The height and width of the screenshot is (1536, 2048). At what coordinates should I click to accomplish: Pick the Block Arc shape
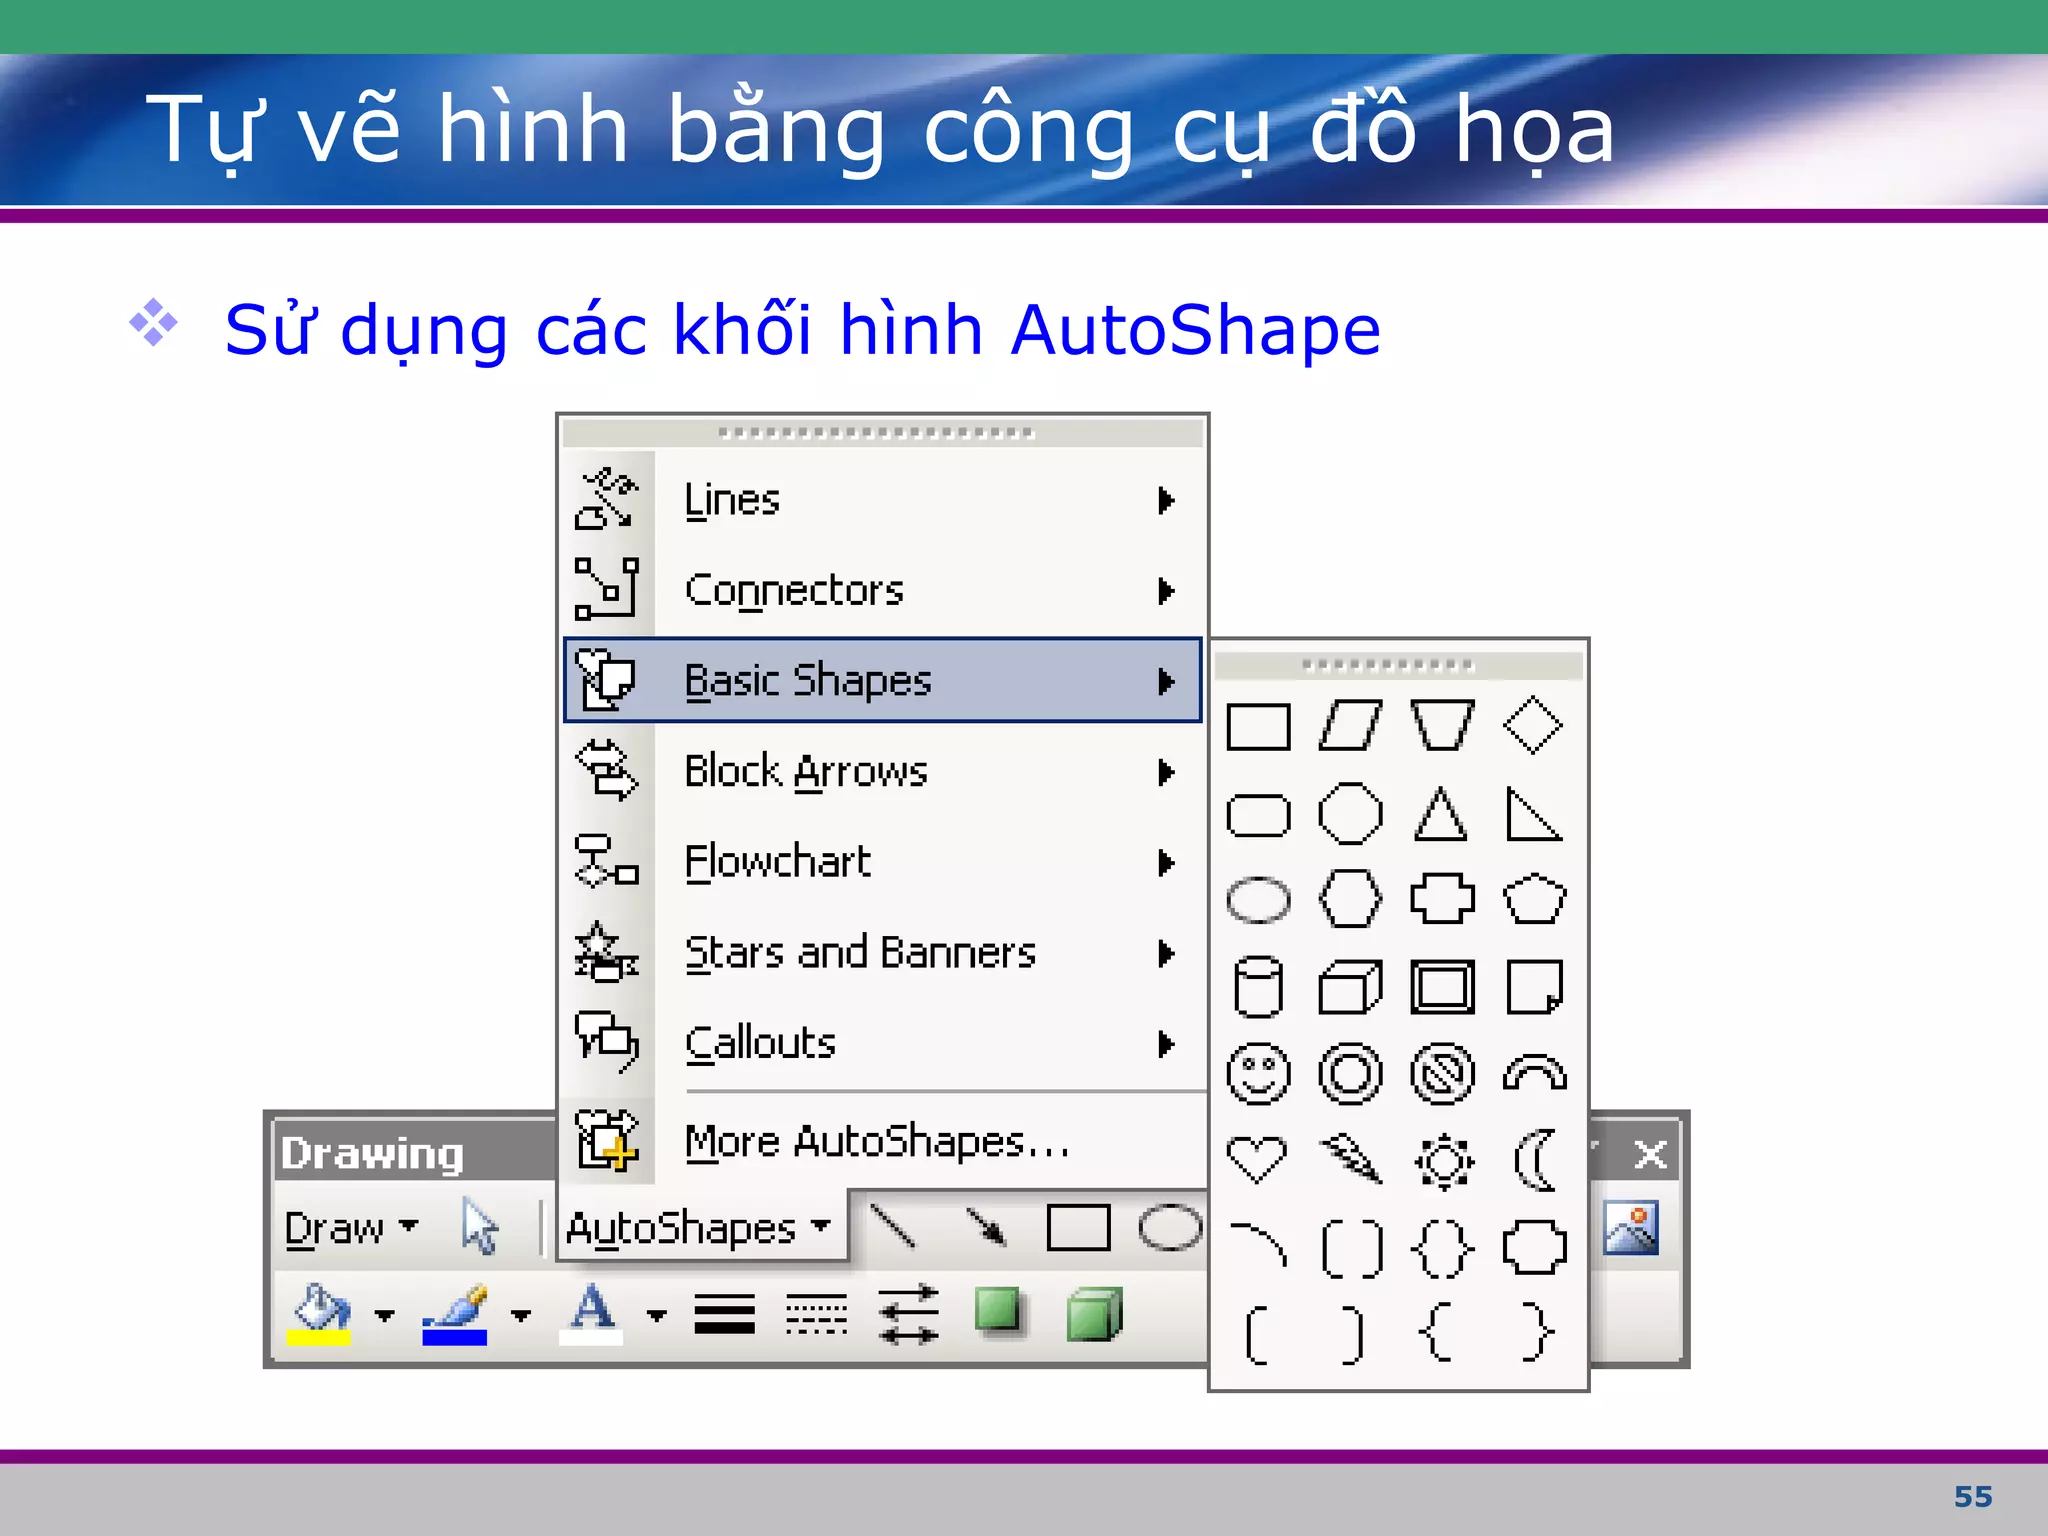(x=1534, y=1072)
